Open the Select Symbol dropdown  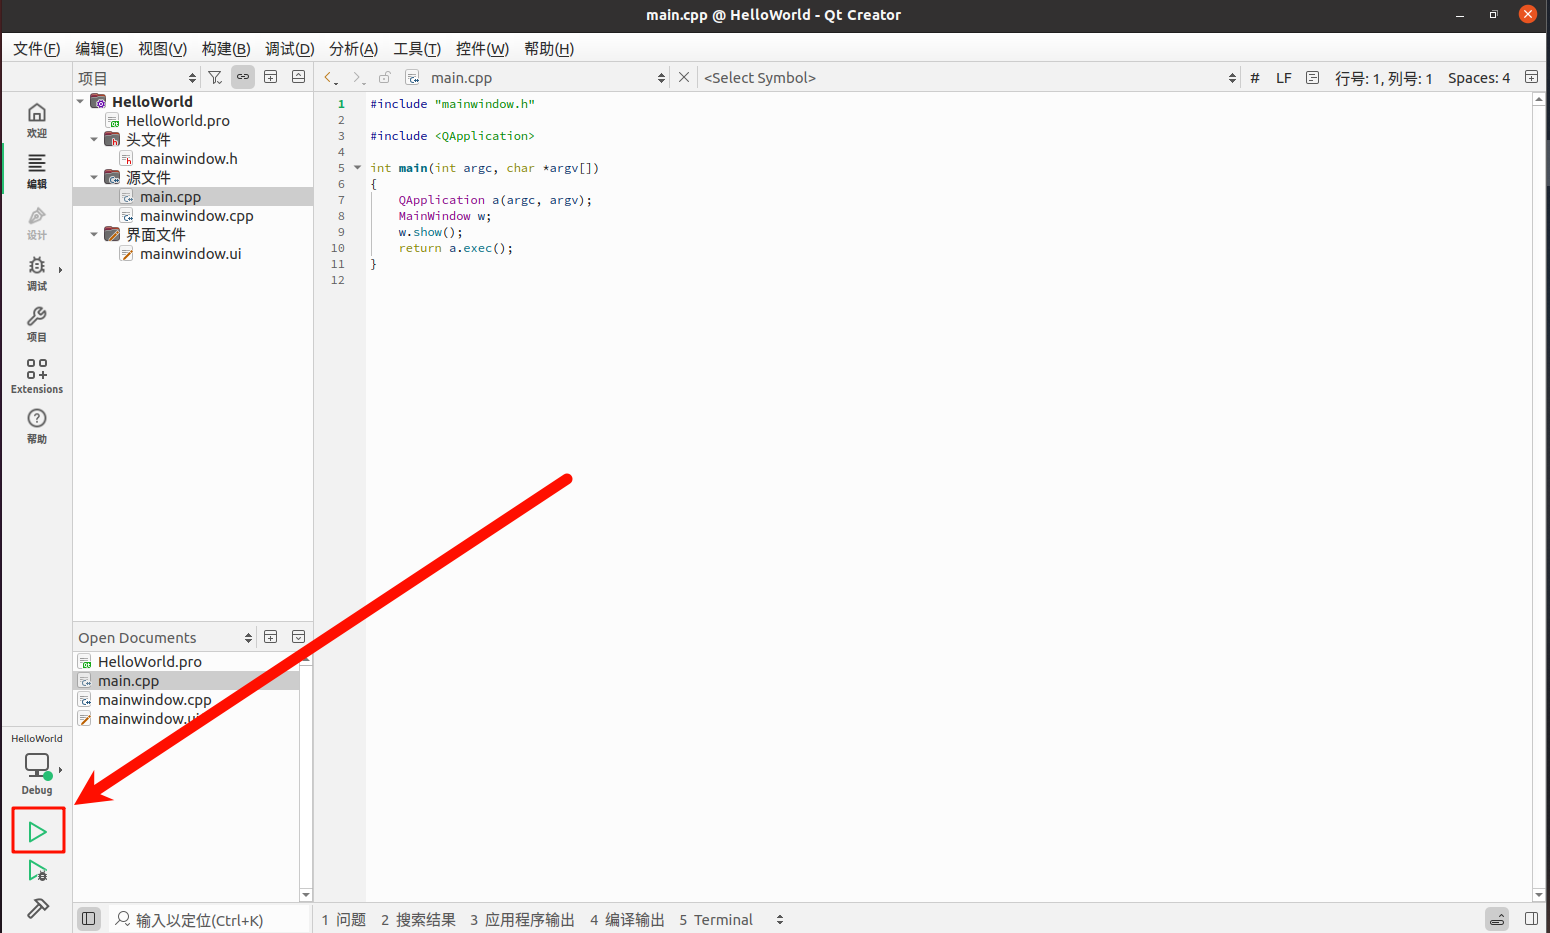tap(970, 78)
